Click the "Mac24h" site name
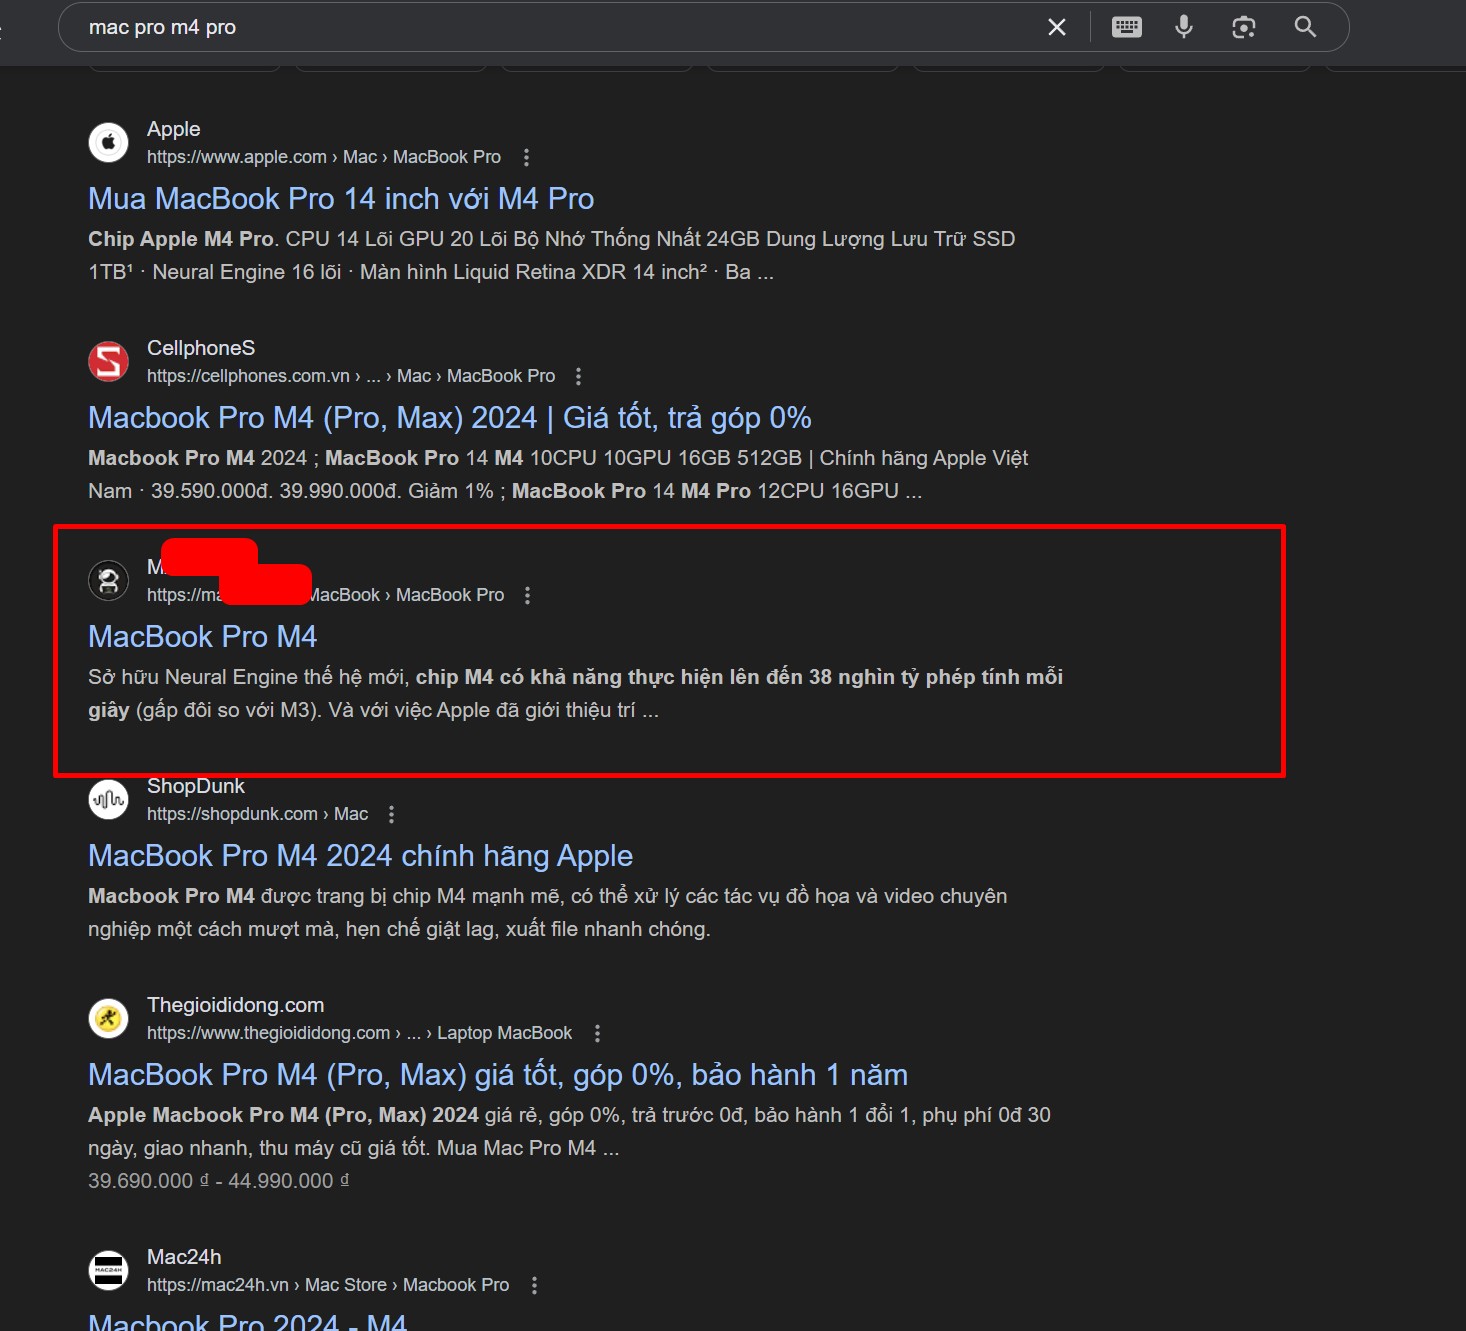This screenshot has width=1466, height=1331. tap(184, 1257)
